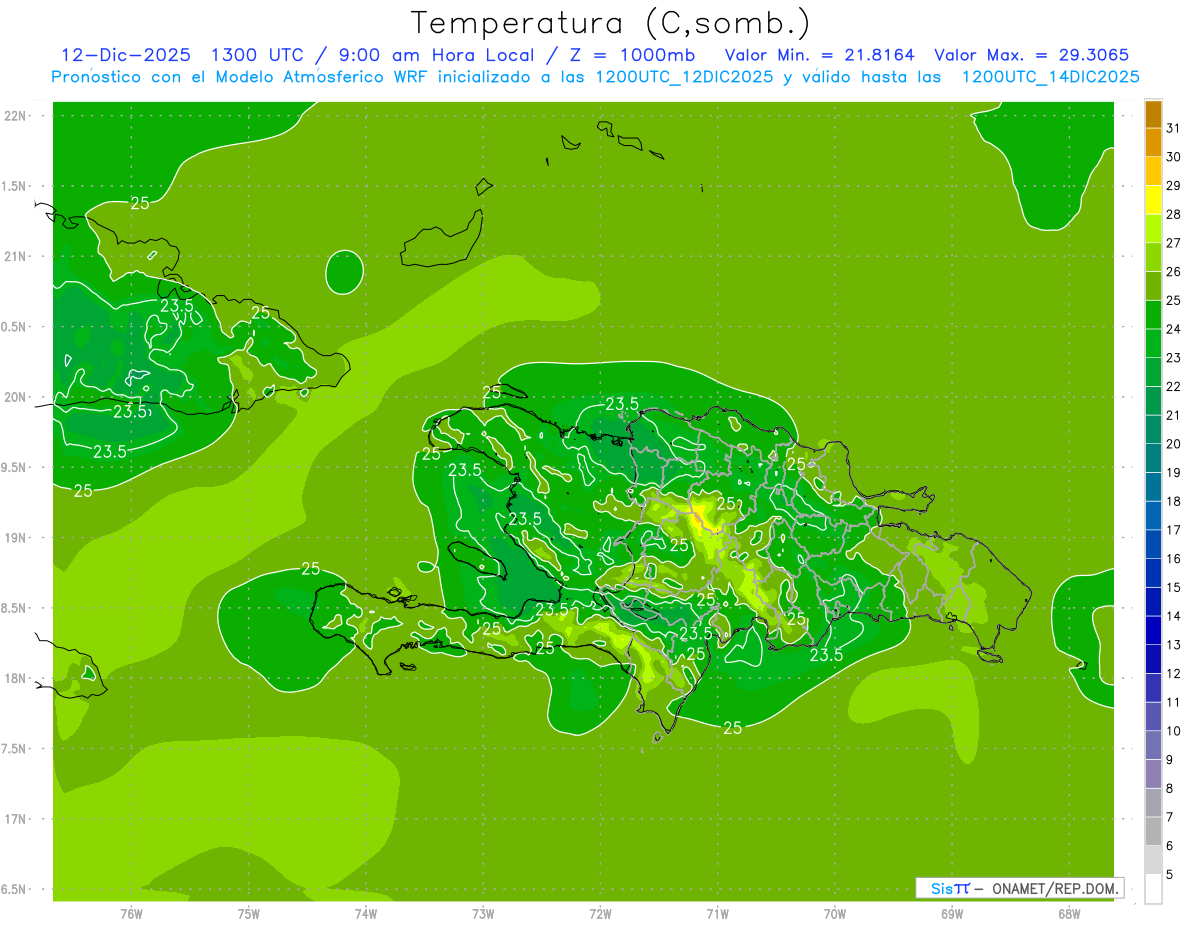
Task: Select the date text "12-Dic-2025"
Action: pos(126,55)
